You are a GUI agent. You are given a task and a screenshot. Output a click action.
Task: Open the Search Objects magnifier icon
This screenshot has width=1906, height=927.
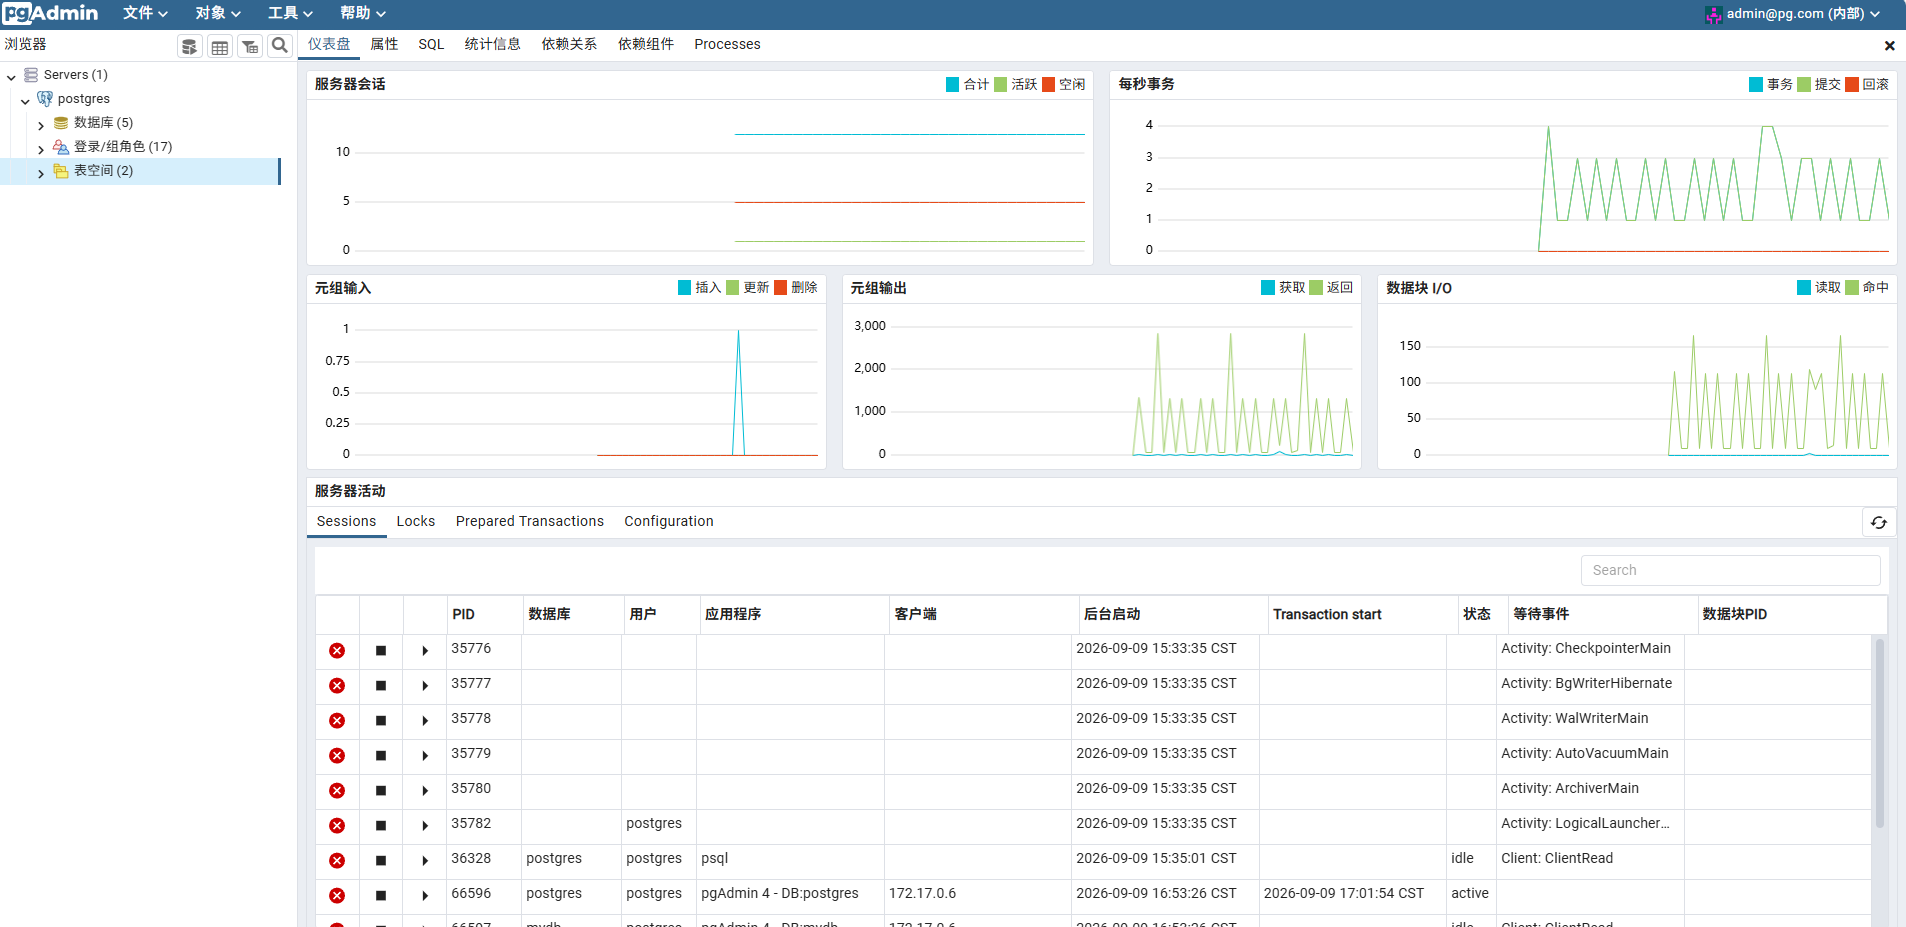tap(280, 45)
